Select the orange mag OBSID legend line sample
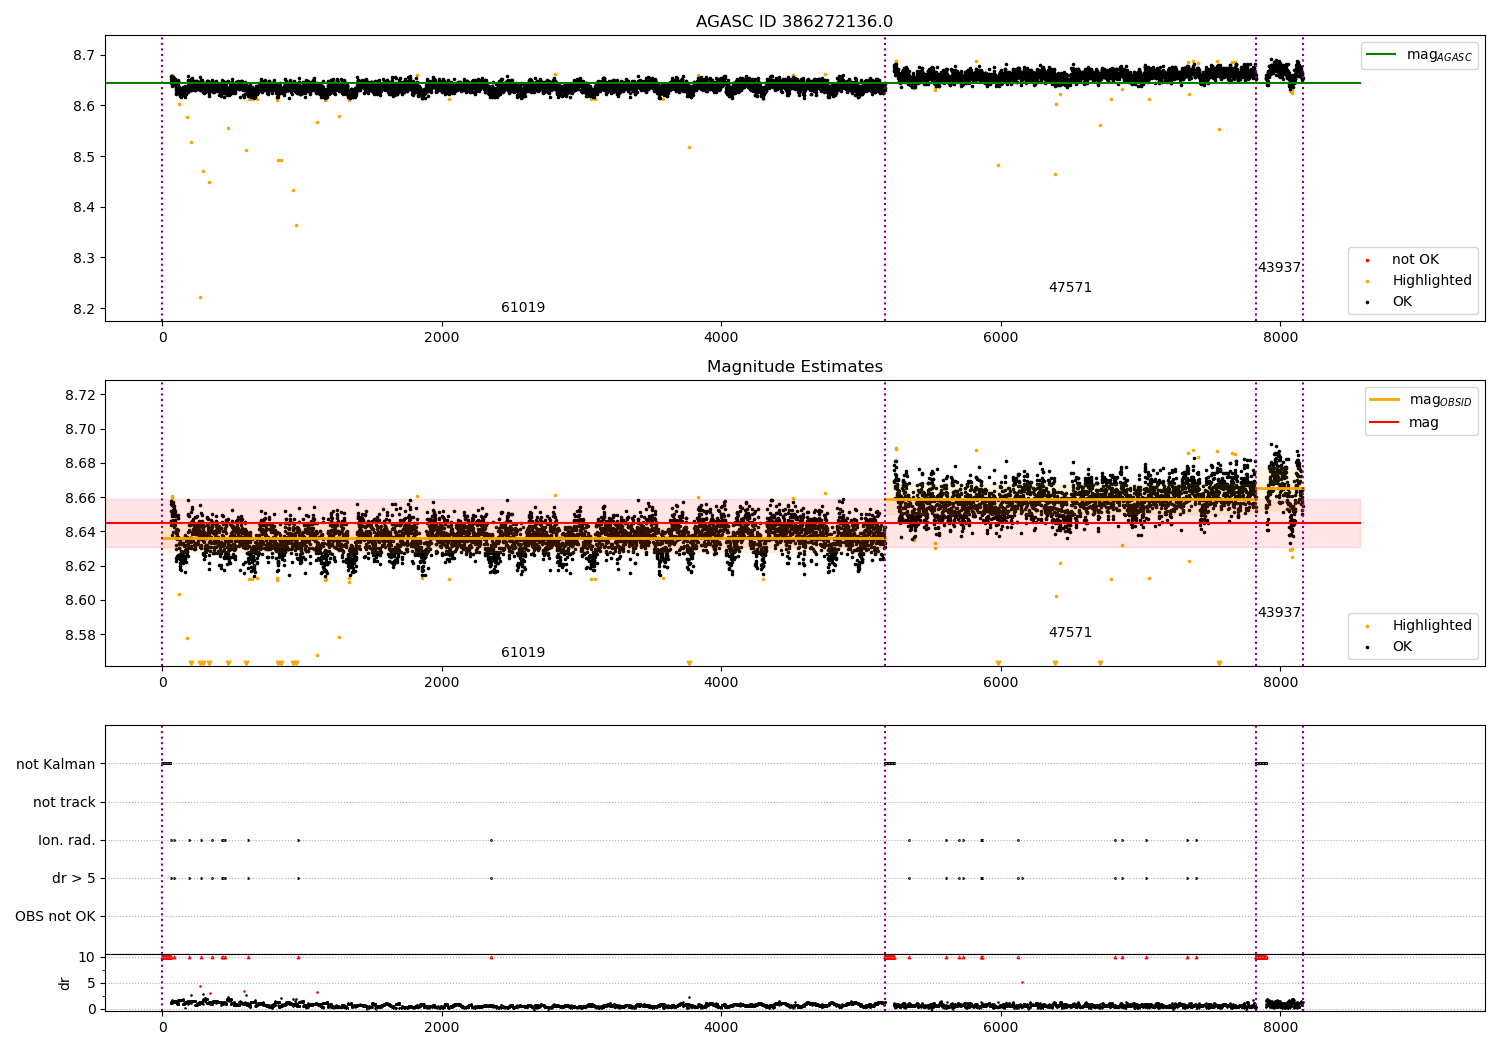Screen dimensions: 1500x1050 [1385, 400]
